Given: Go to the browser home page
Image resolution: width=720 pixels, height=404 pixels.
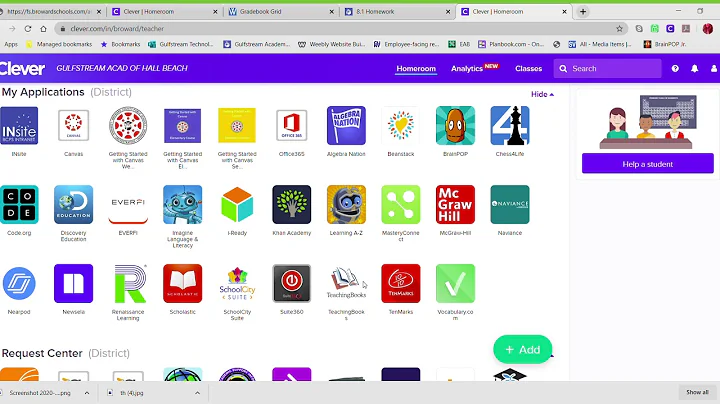Looking at the screenshot, I should tap(43, 28).
